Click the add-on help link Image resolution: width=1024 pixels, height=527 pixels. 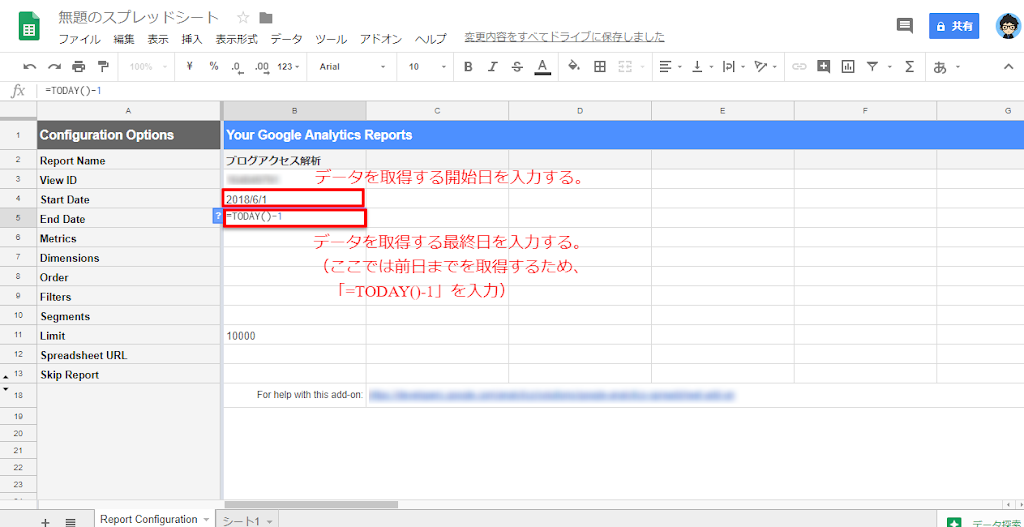(x=551, y=394)
